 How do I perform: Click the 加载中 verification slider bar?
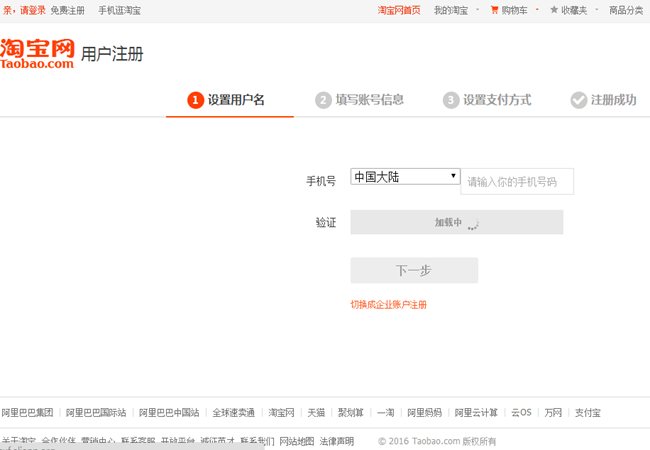click(457, 222)
